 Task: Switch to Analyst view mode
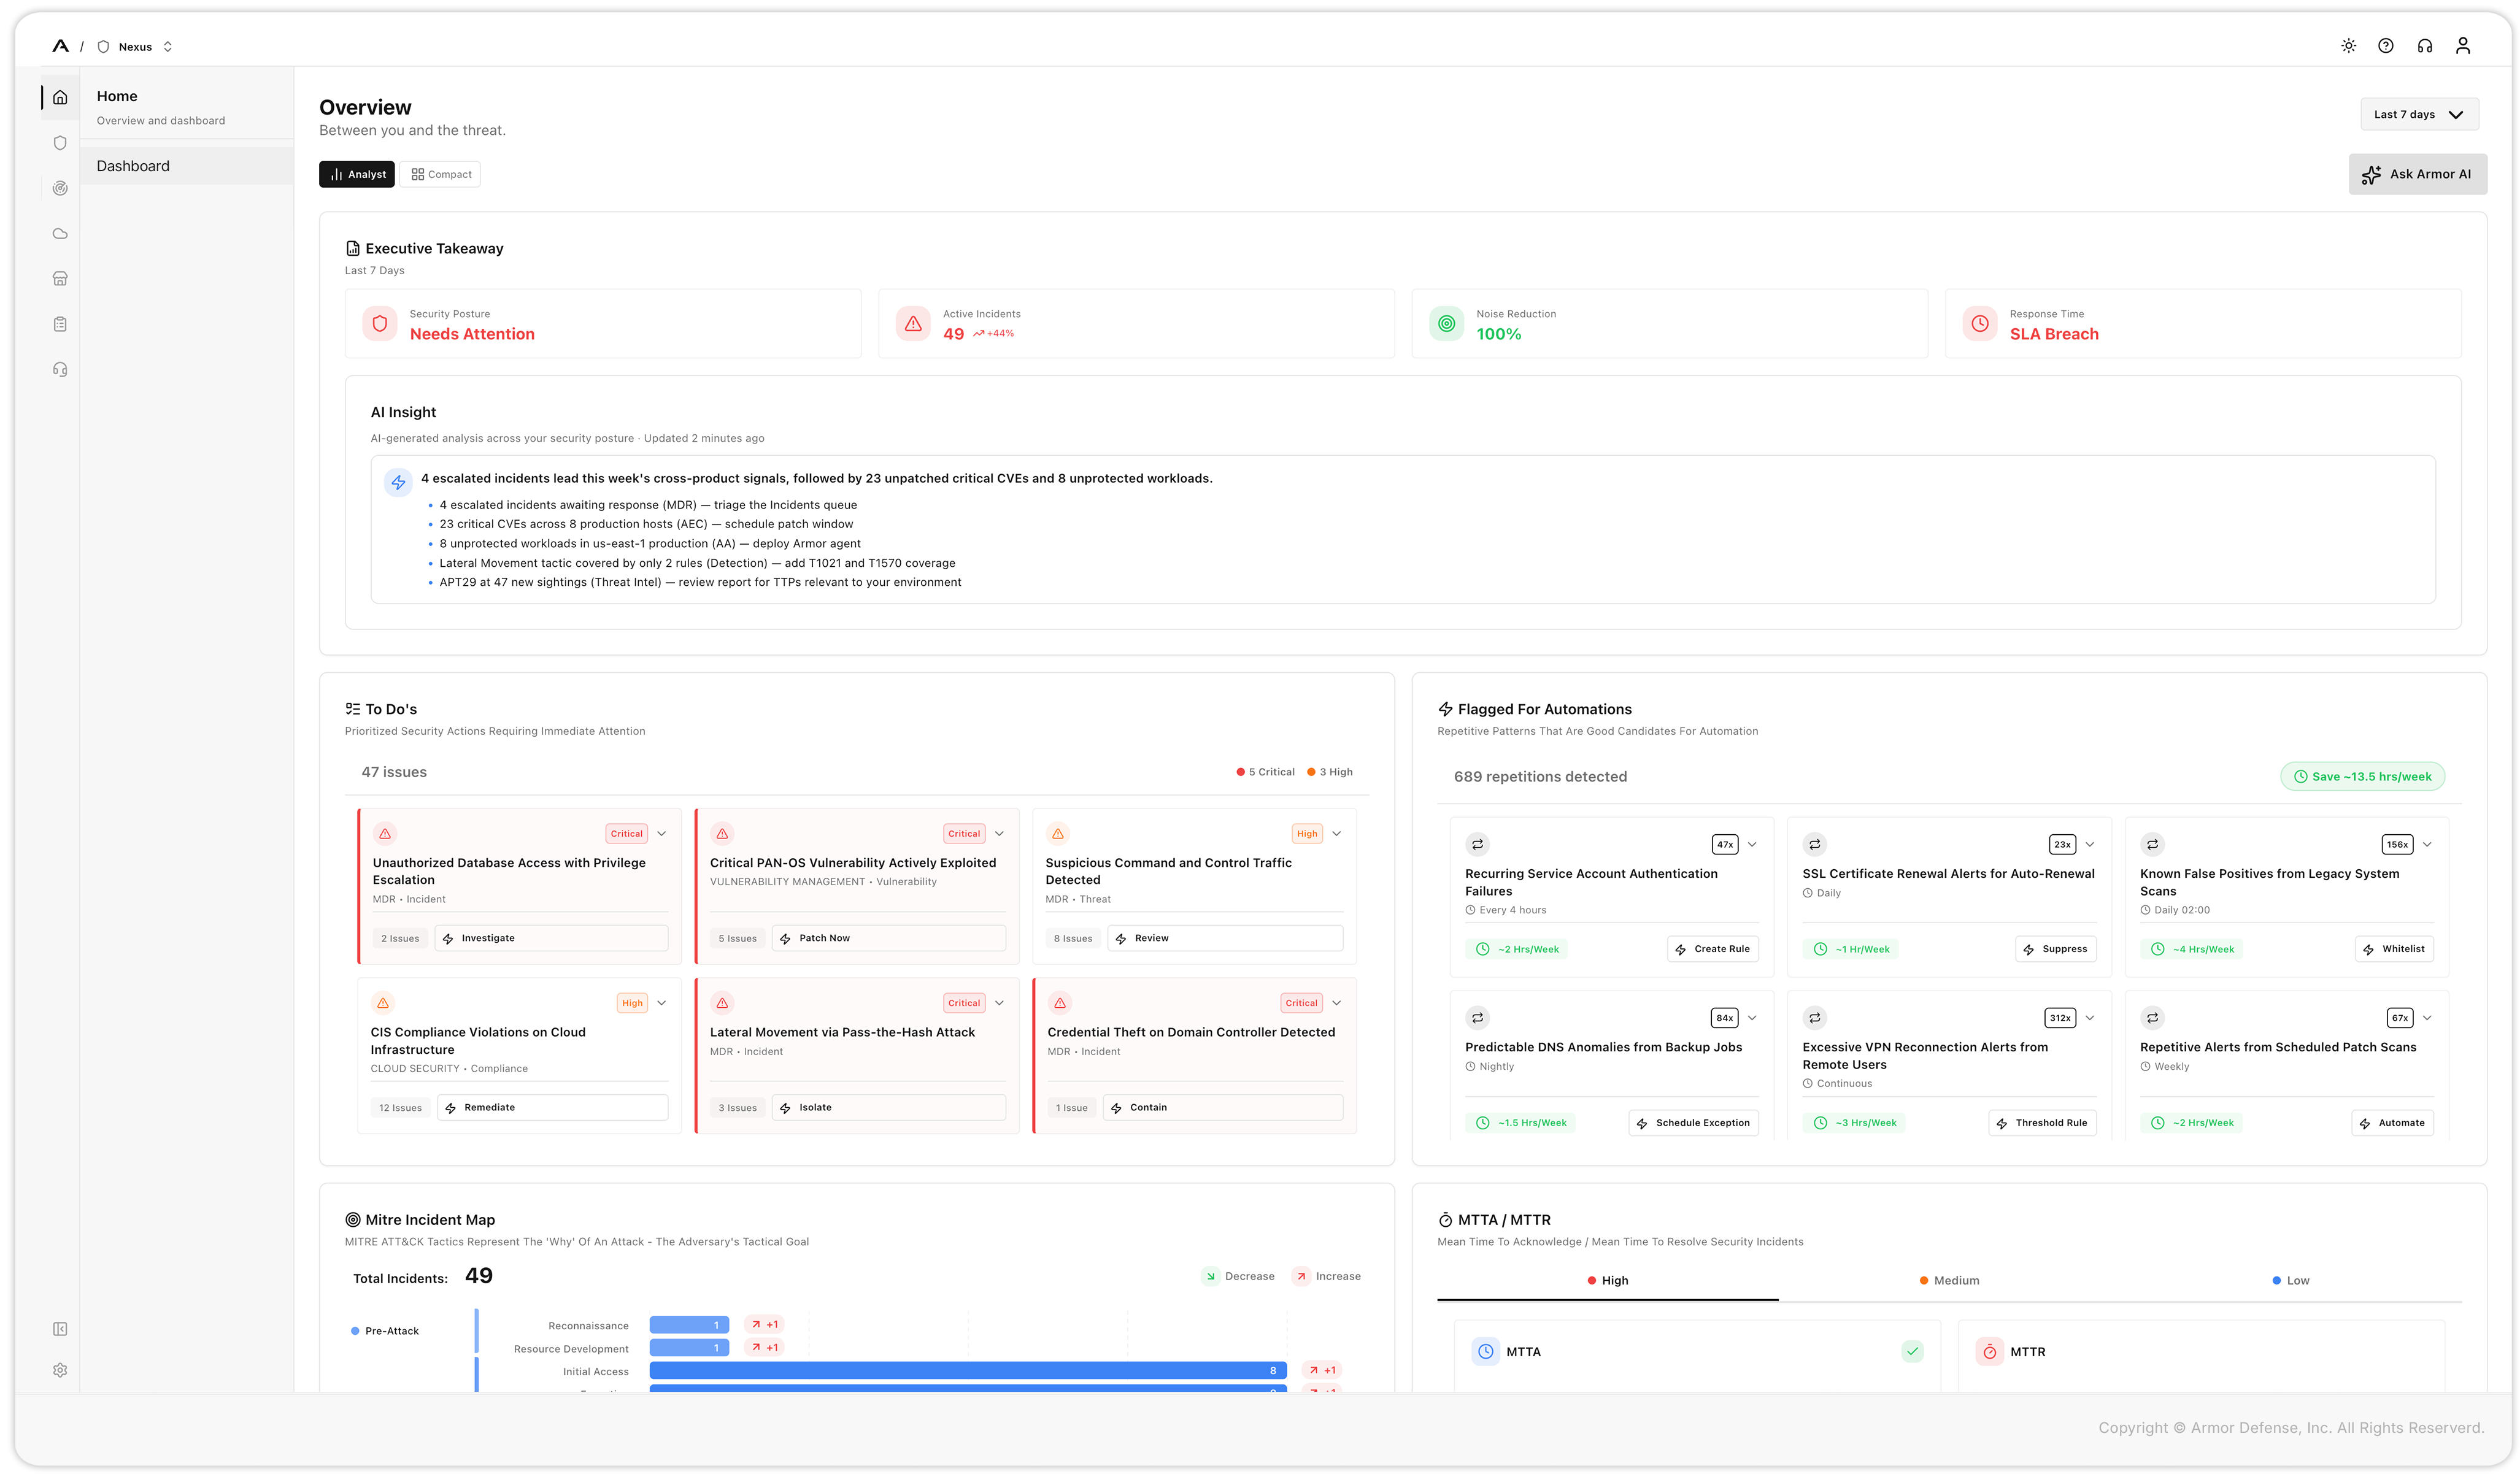pyautogui.click(x=357, y=174)
